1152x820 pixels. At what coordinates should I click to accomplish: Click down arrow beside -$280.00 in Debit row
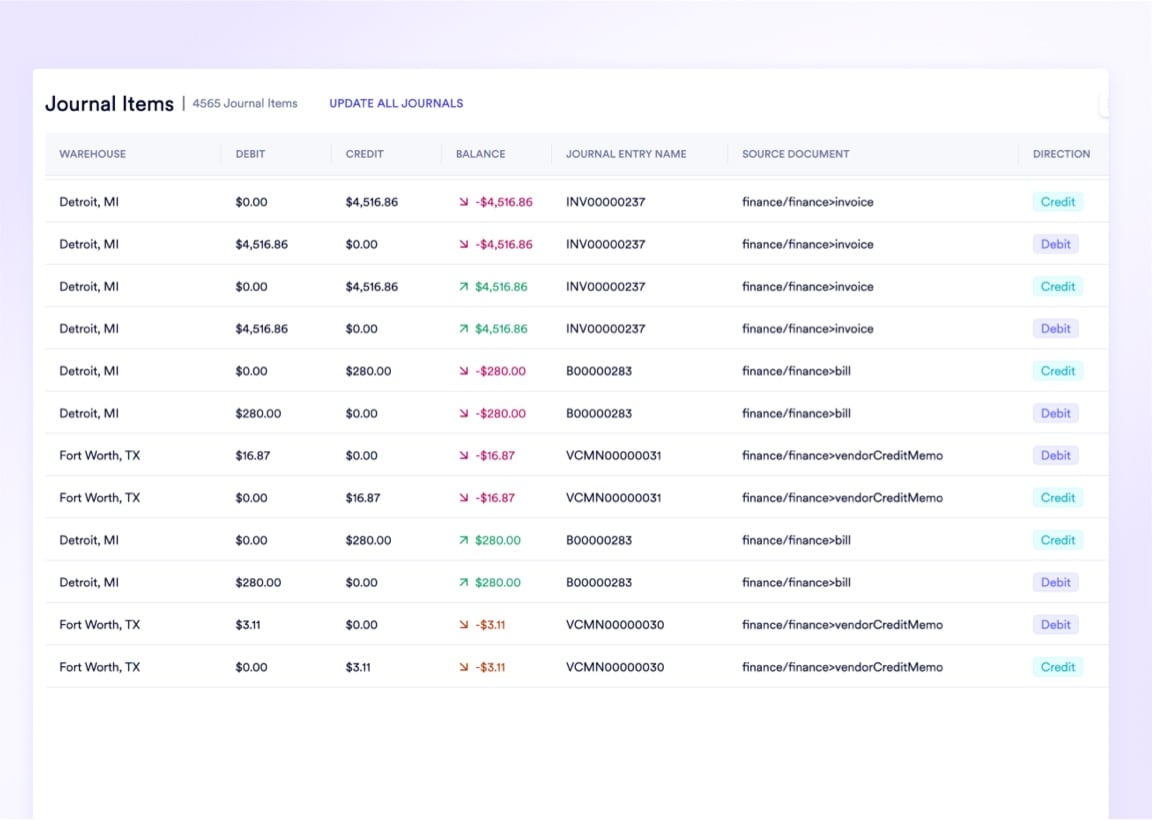click(x=464, y=414)
